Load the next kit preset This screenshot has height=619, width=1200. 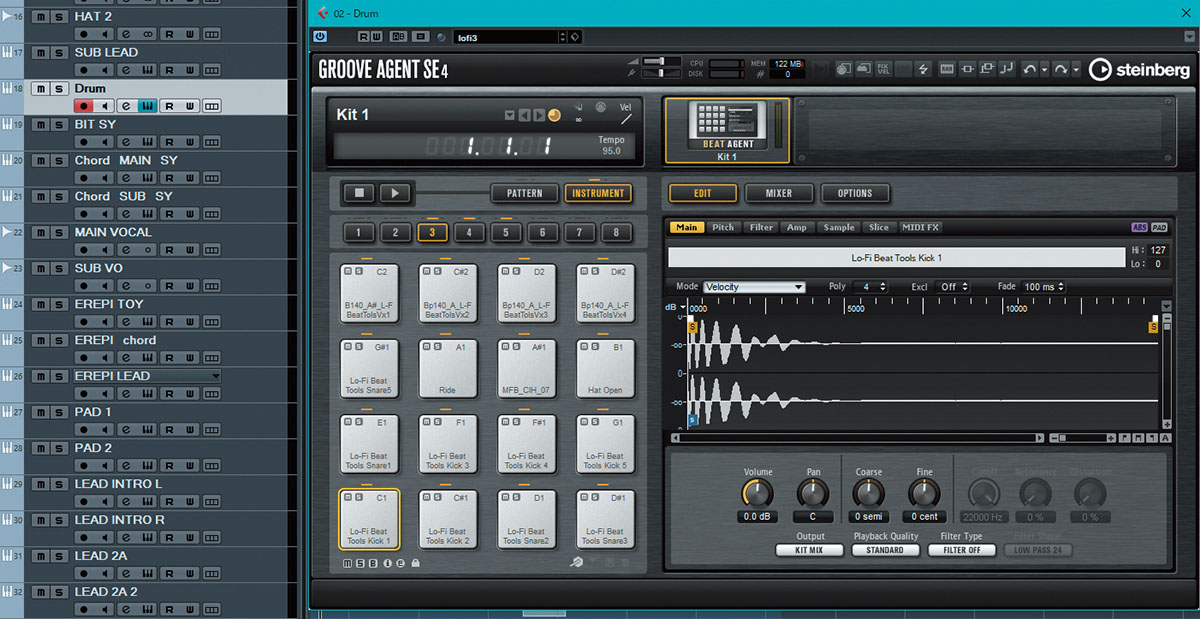coord(539,115)
